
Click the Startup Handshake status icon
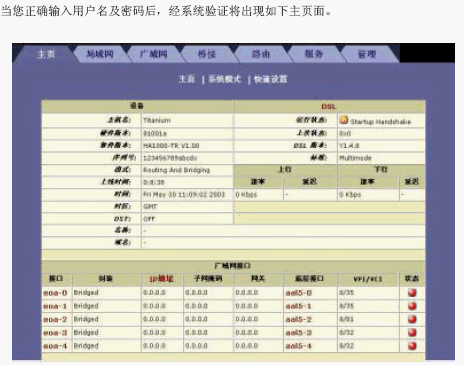coord(344,120)
